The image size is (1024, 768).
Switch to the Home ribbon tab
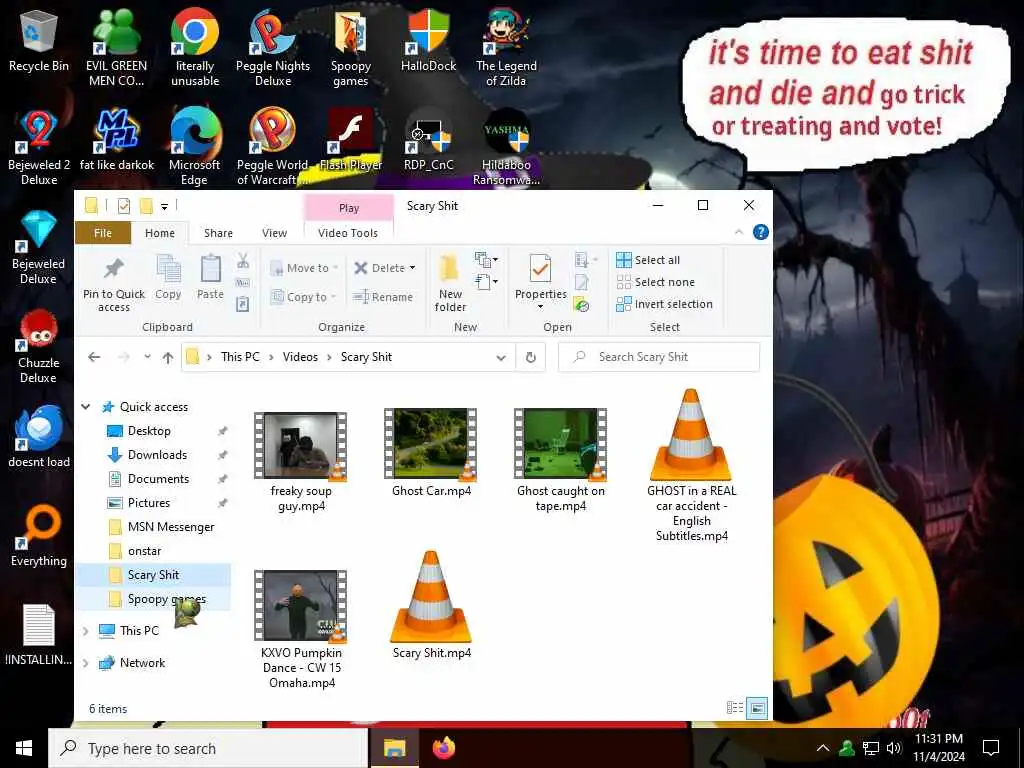[160, 232]
